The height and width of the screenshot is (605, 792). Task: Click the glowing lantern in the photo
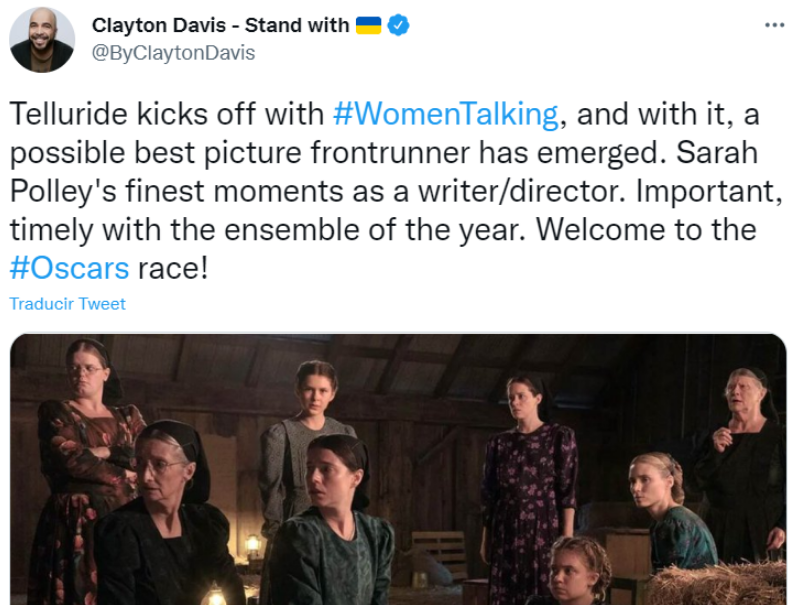point(212,594)
